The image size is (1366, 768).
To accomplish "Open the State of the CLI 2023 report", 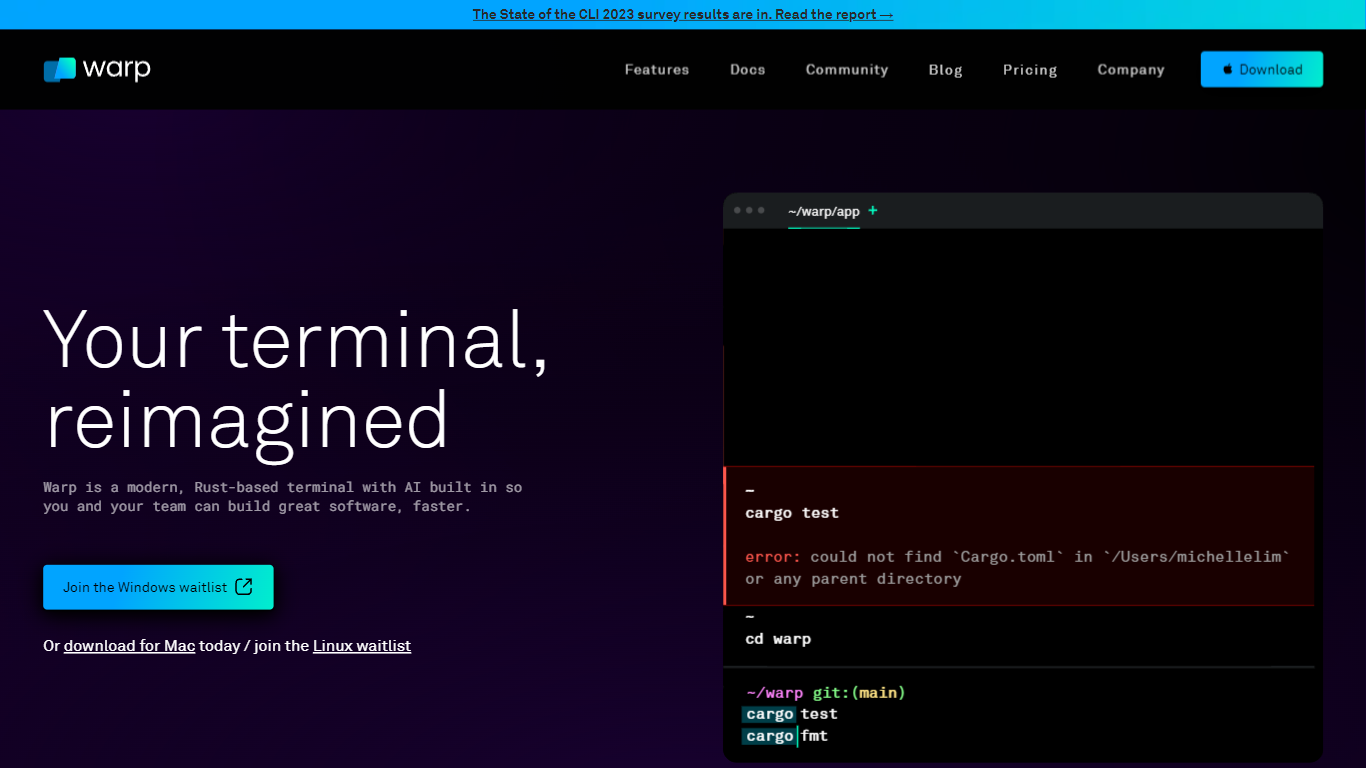I will tap(683, 14).
